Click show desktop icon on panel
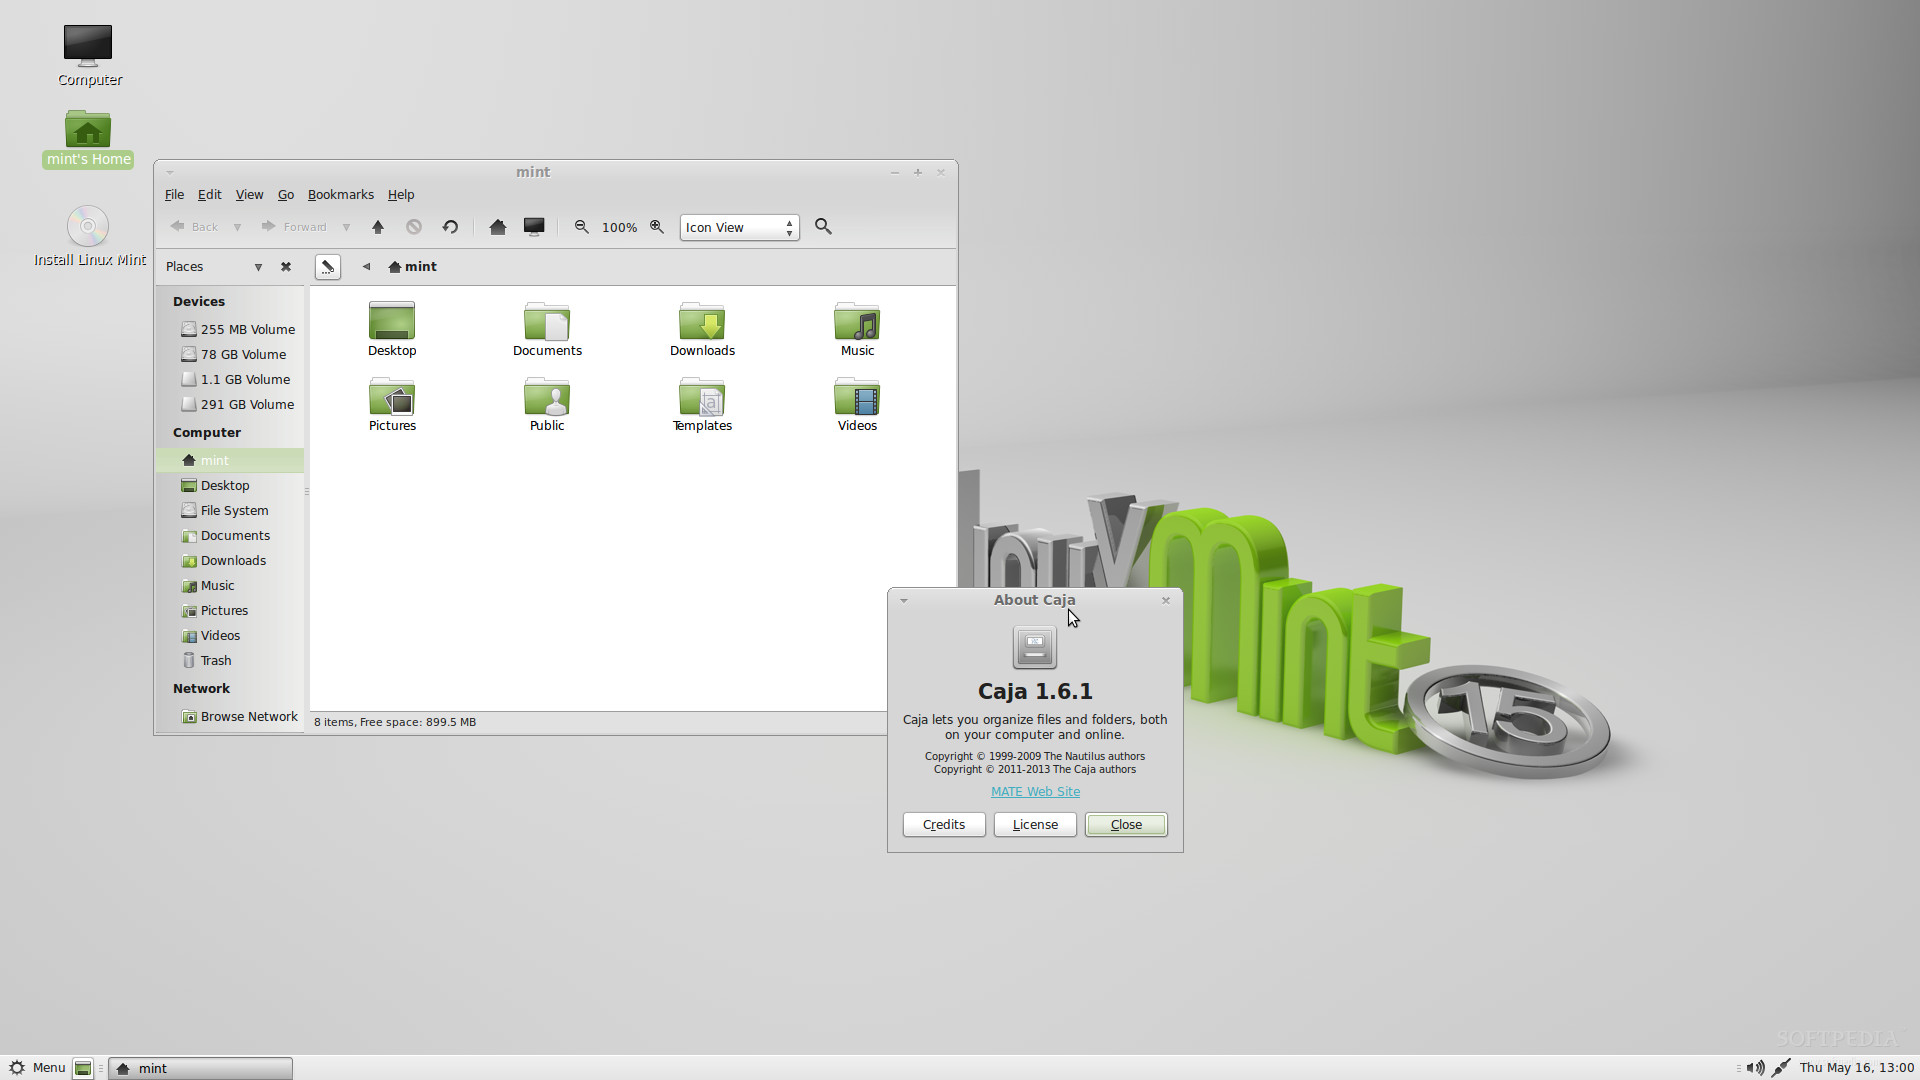 tap(83, 1068)
